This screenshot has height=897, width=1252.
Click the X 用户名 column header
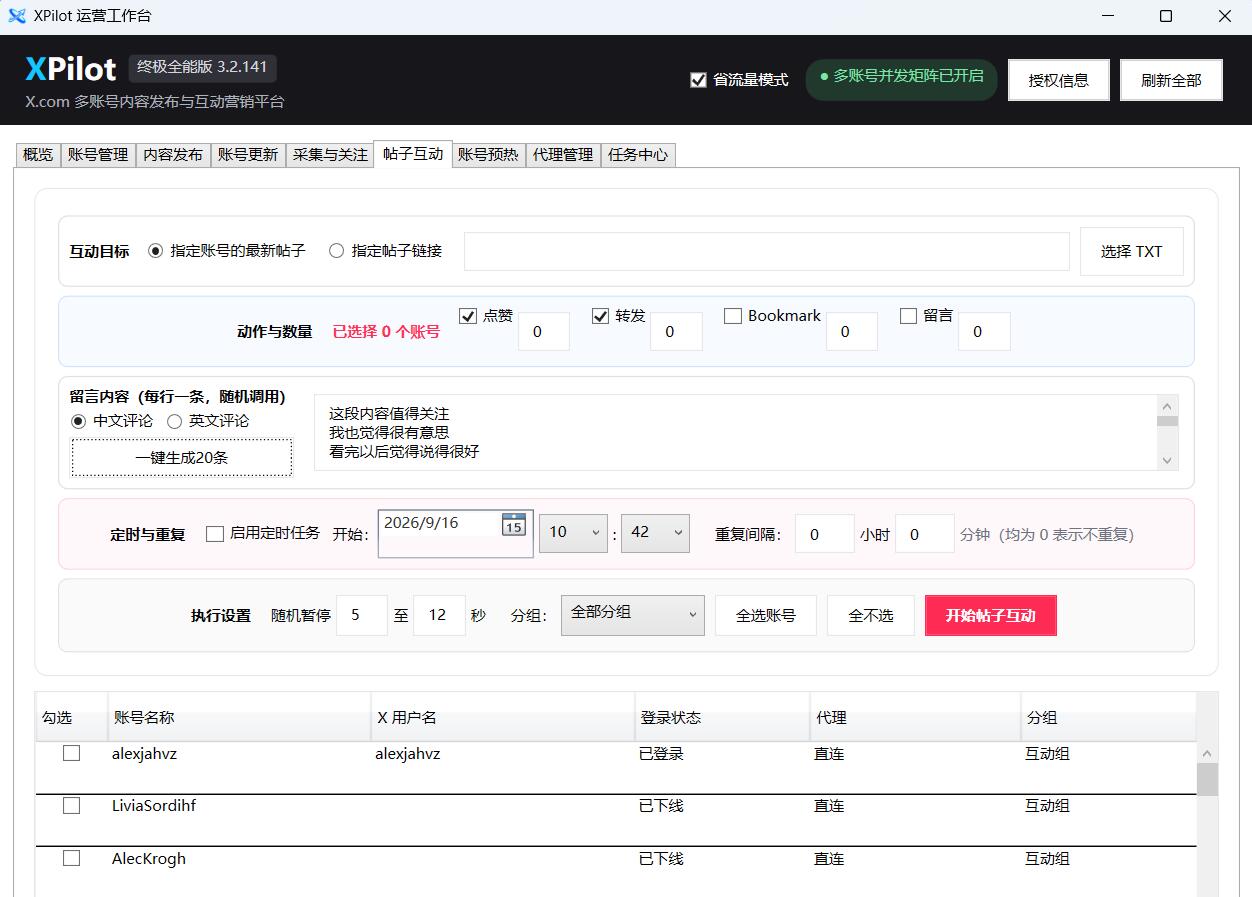point(503,717)
